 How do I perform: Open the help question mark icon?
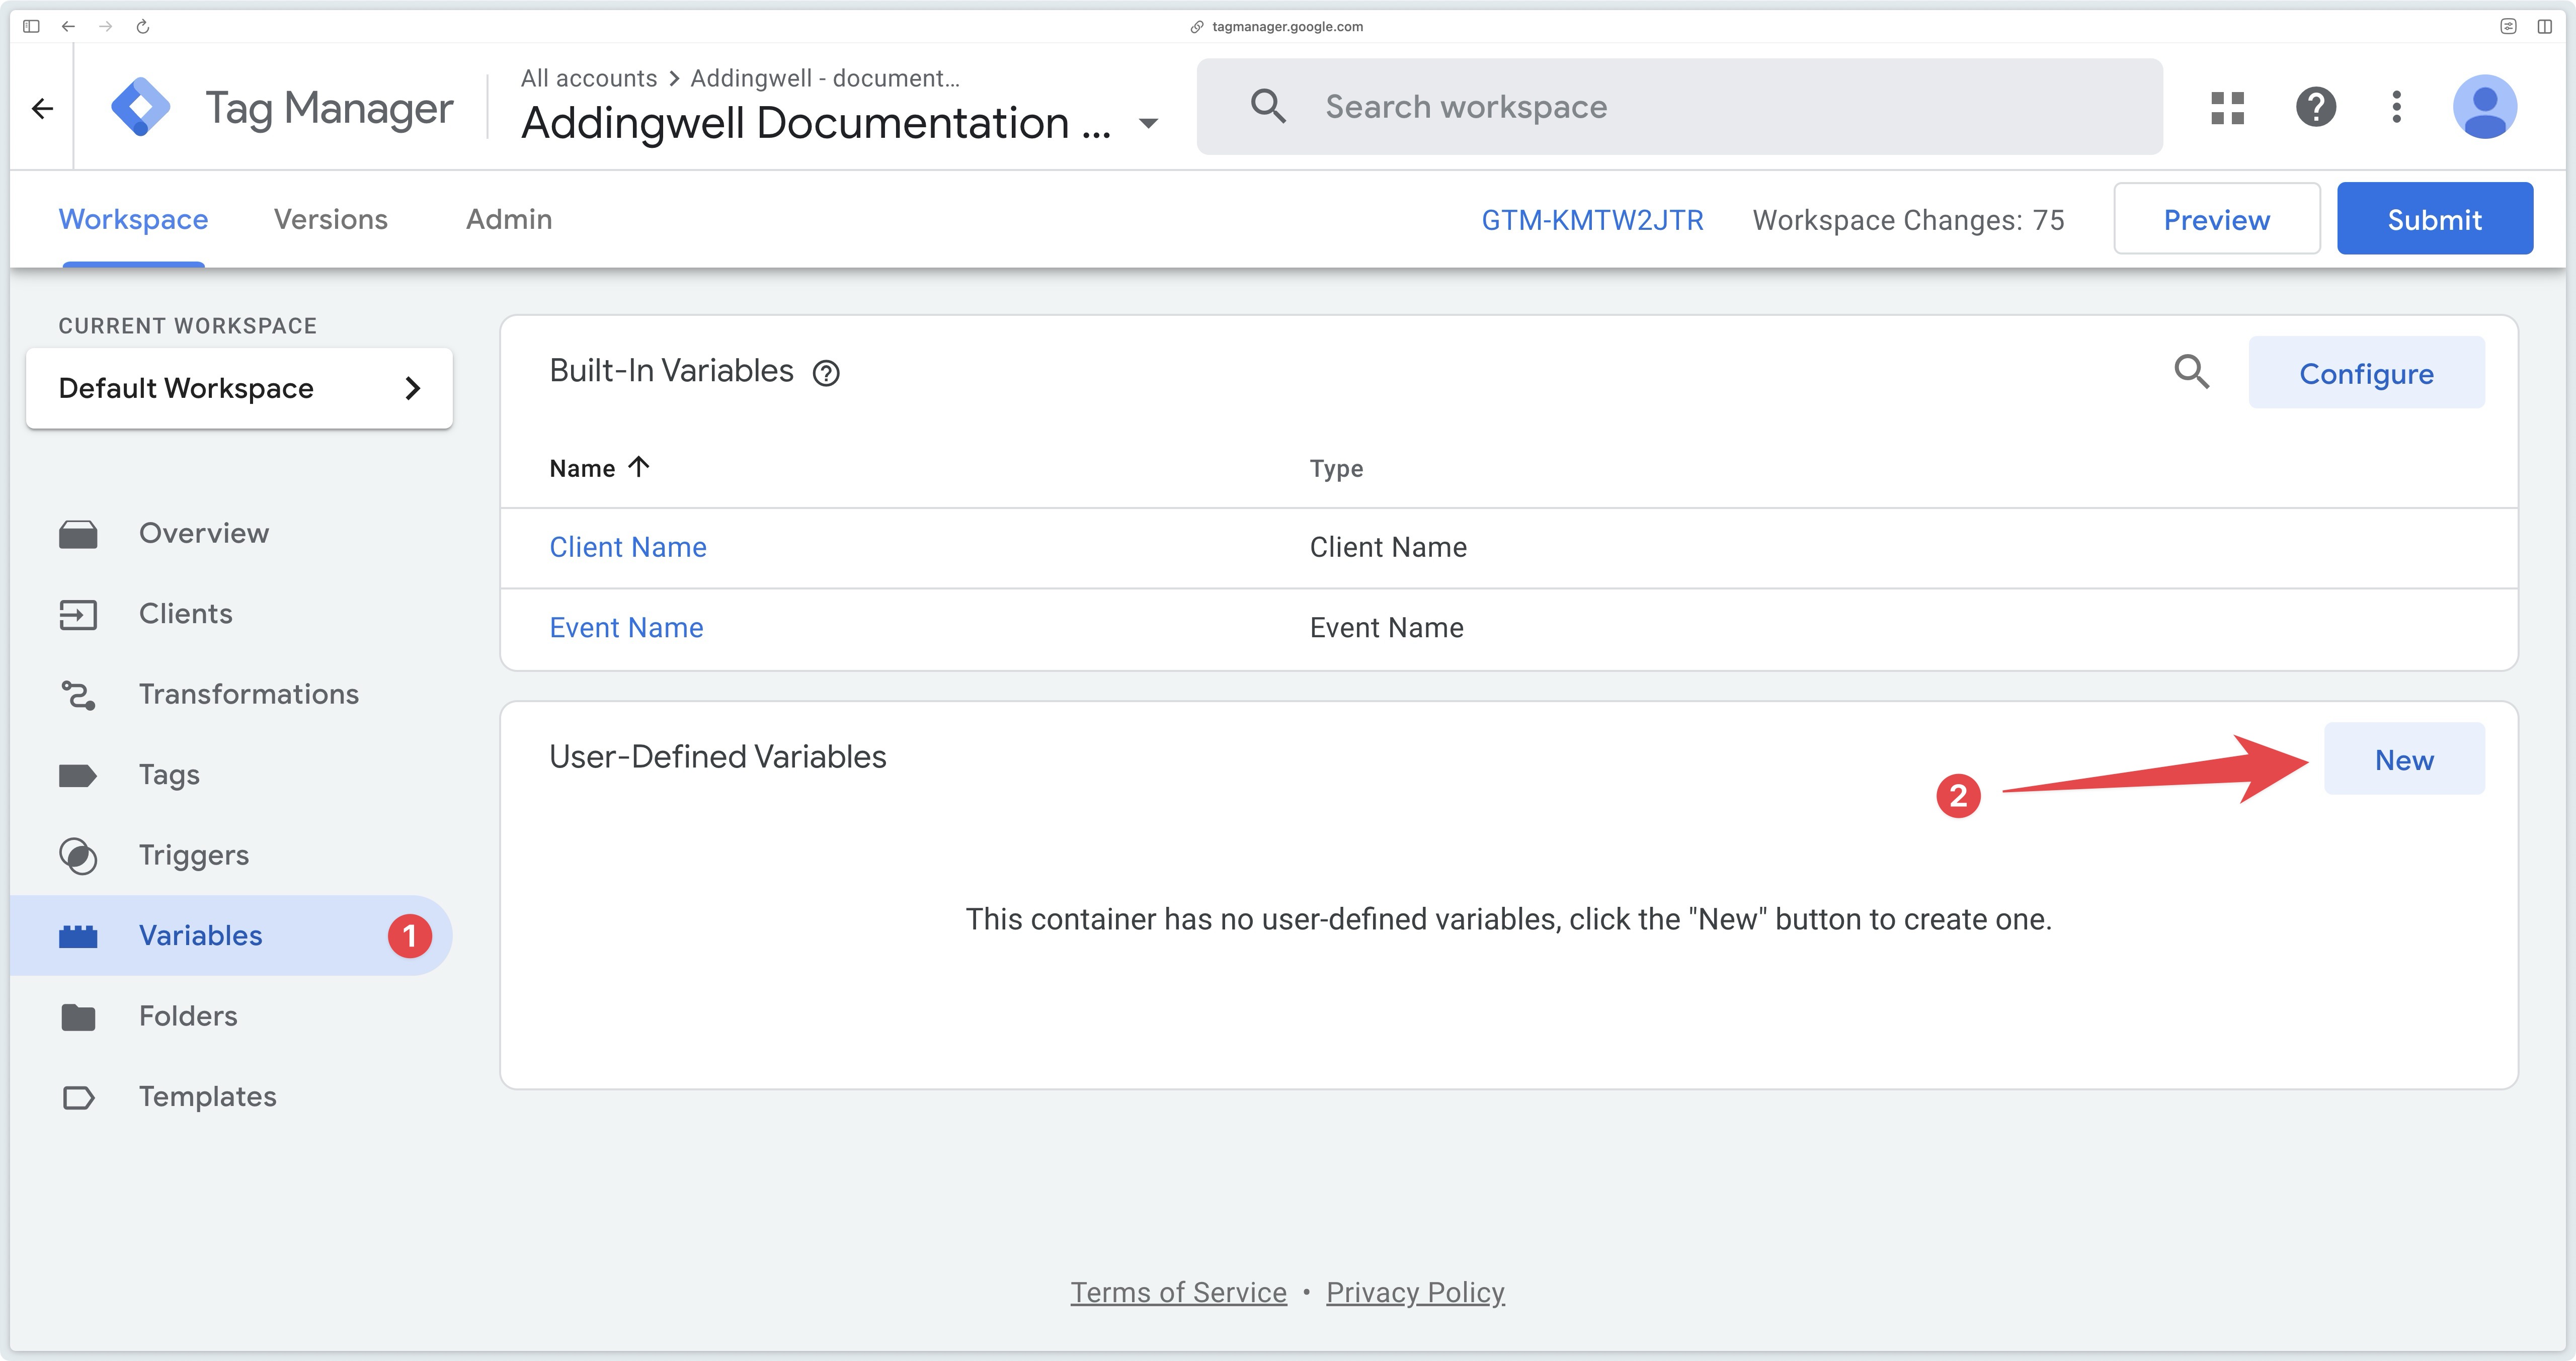[x=2315, y=107]
